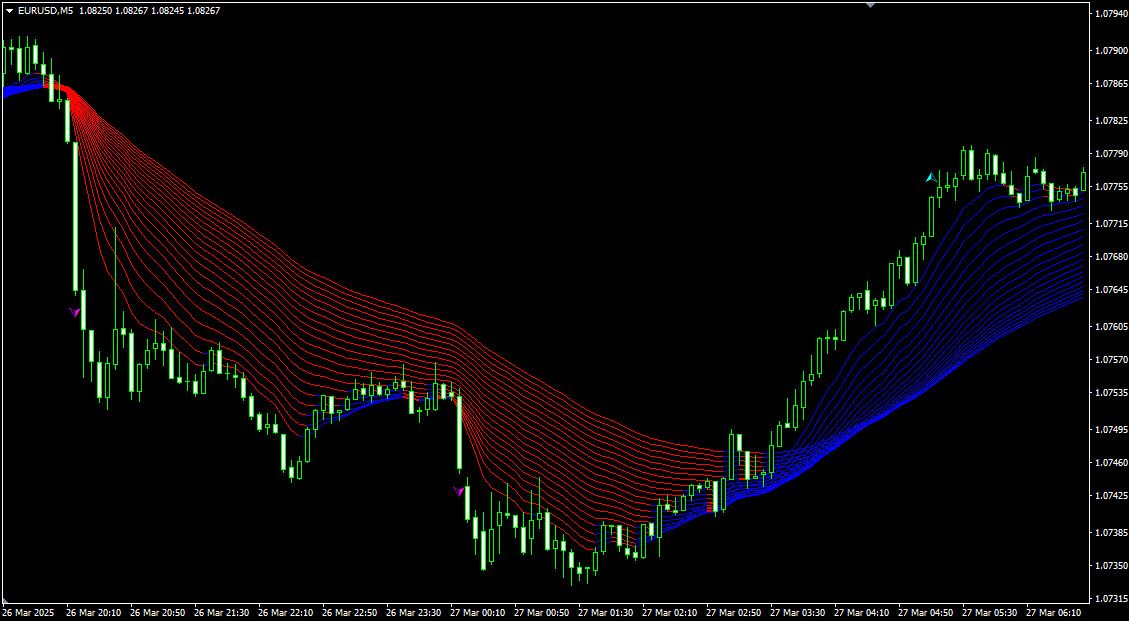Select the EURUSD,M5 symbol label
The height and width of the screenshot is (621, 1129).
(x=44, y=11)
